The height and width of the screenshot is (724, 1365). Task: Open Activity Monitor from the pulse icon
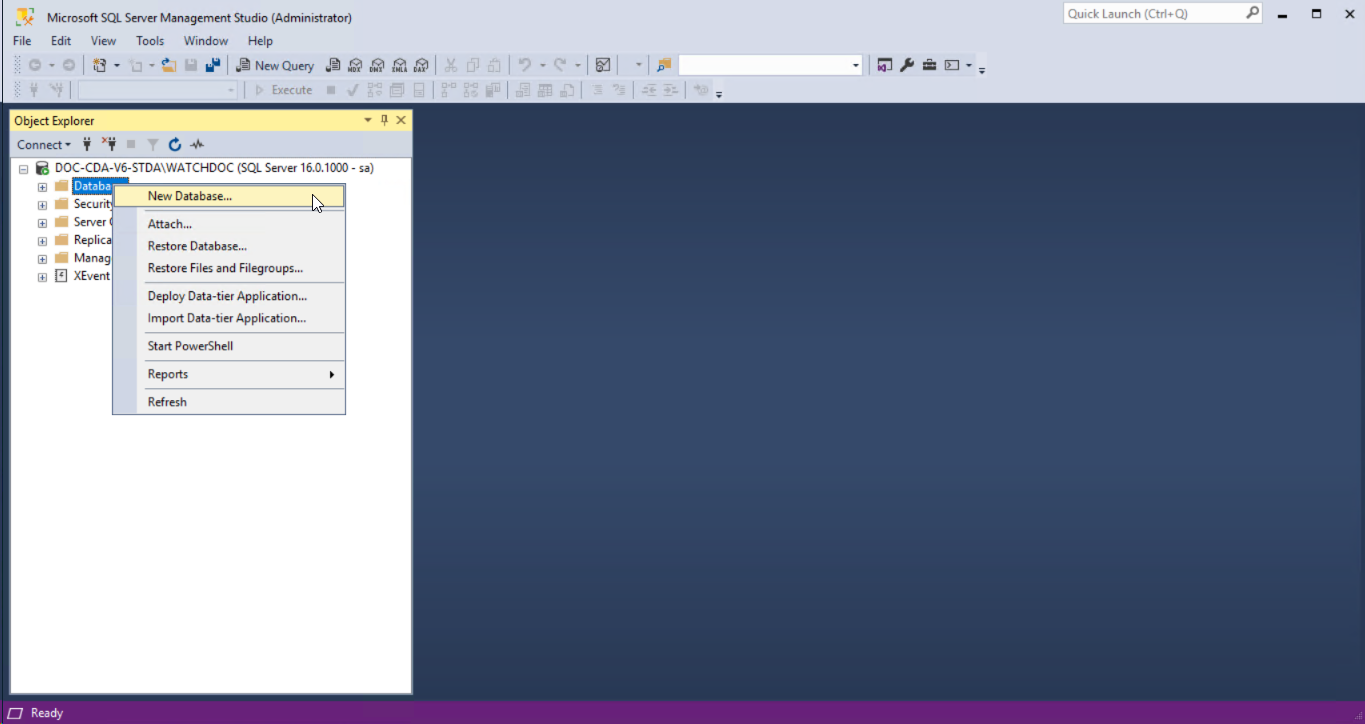tap(197, 144)
